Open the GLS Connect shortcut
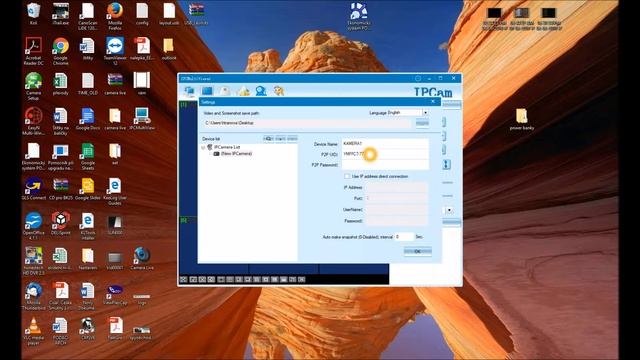This screenshot has width=640, height=360. [33, 189]
